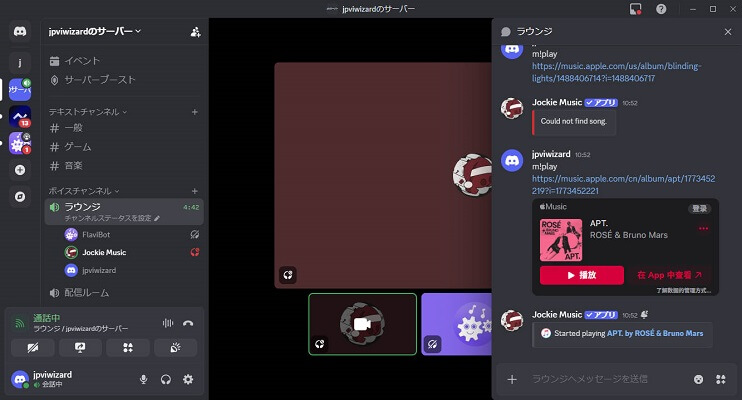Create channel in ボイスチャンネル category
This screenshot has width=742, height=400.
194,191
